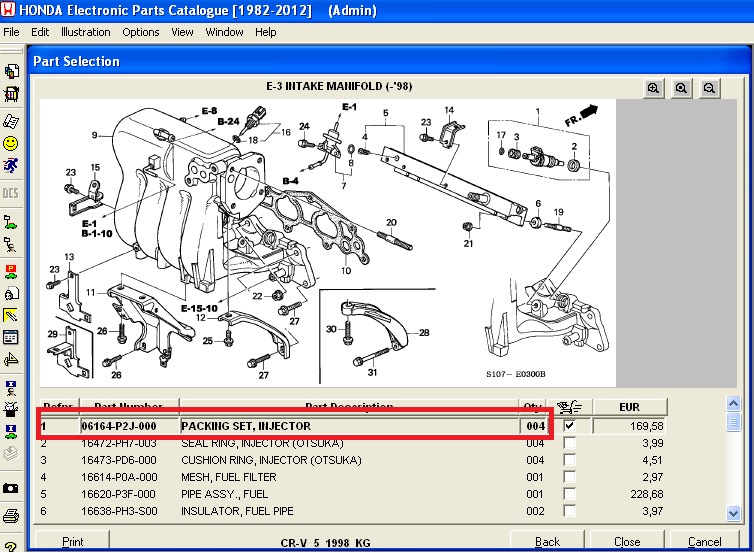Click the zoom out magnifier with minus
Viewport: 754px width, 553px height.
[709, 88]
